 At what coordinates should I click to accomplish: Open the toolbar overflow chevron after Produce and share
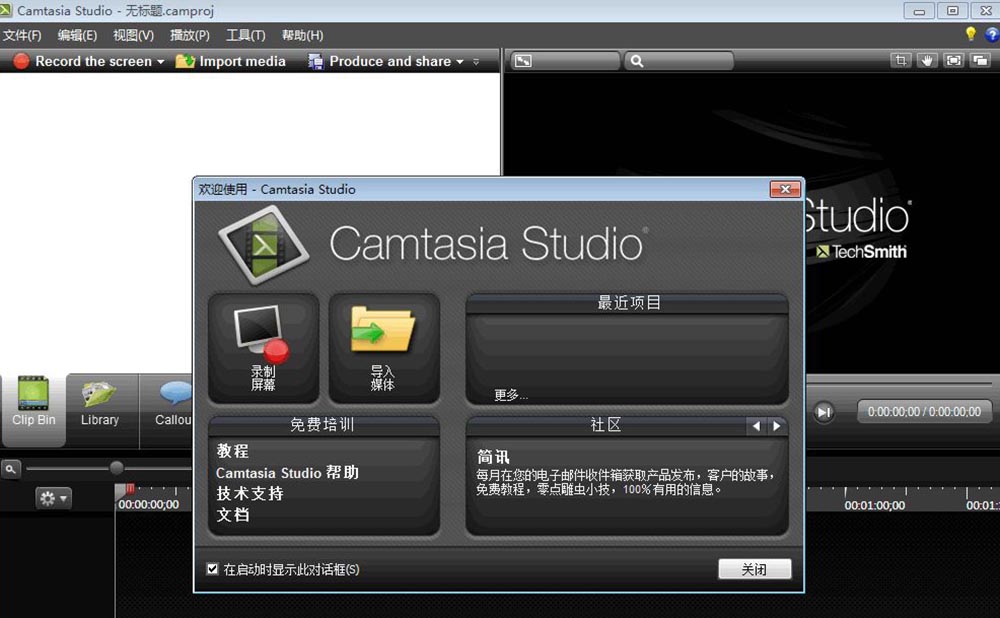[x=476, y=62]
